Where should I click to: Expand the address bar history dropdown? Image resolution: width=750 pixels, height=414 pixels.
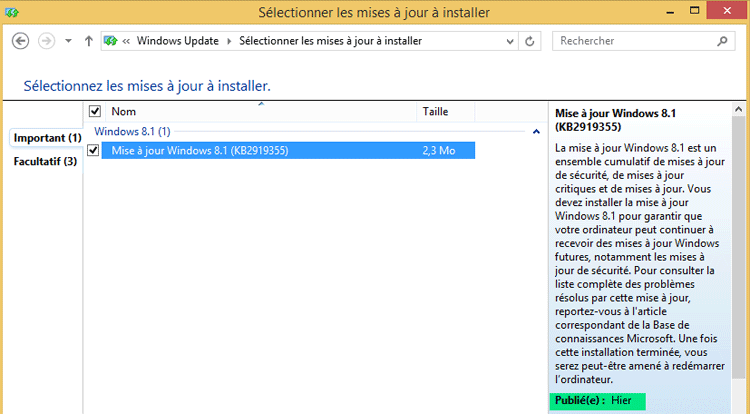tap(509, 41)
